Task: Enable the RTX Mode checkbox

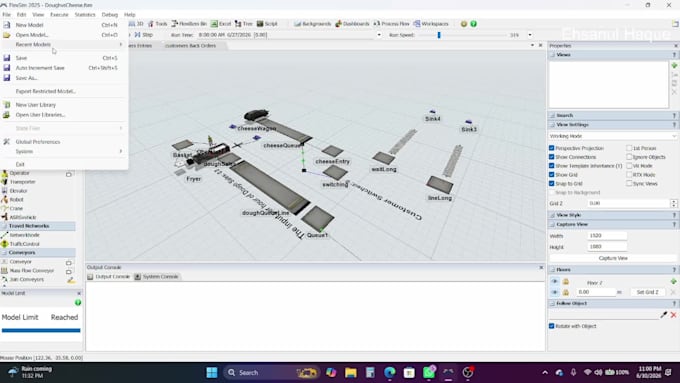Action: (629, 175)
